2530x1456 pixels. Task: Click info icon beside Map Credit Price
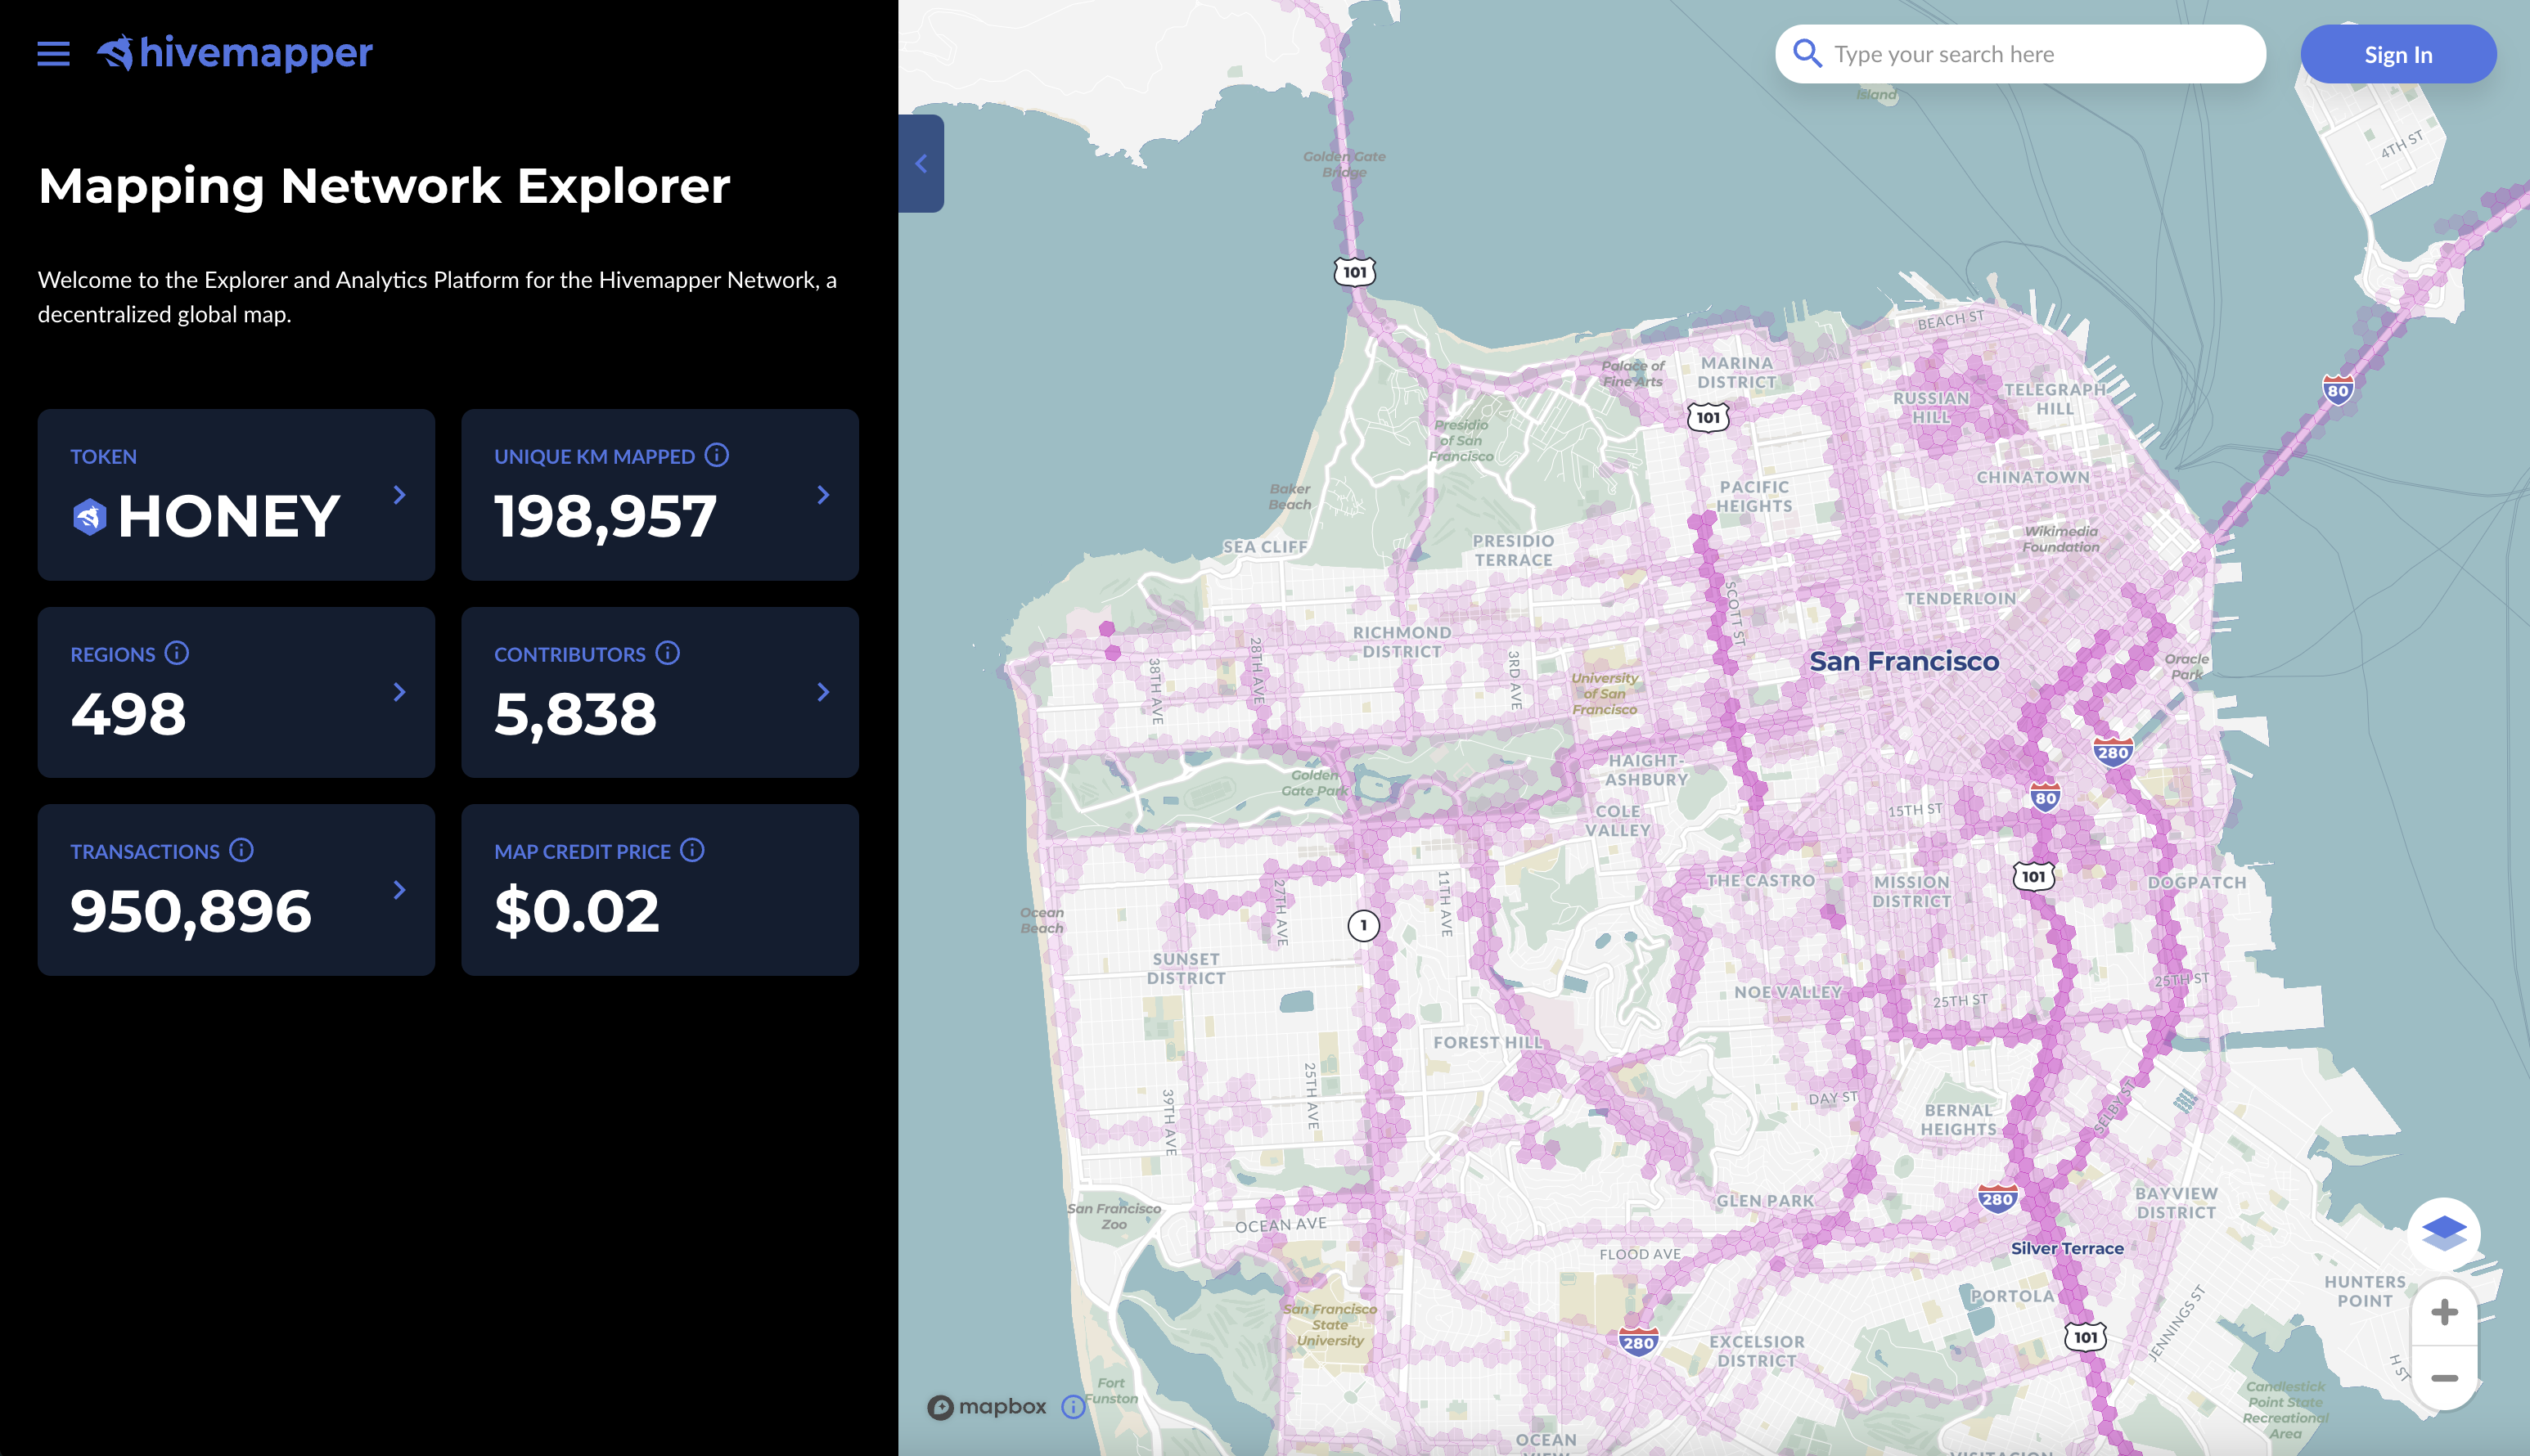tap(692, 850)
